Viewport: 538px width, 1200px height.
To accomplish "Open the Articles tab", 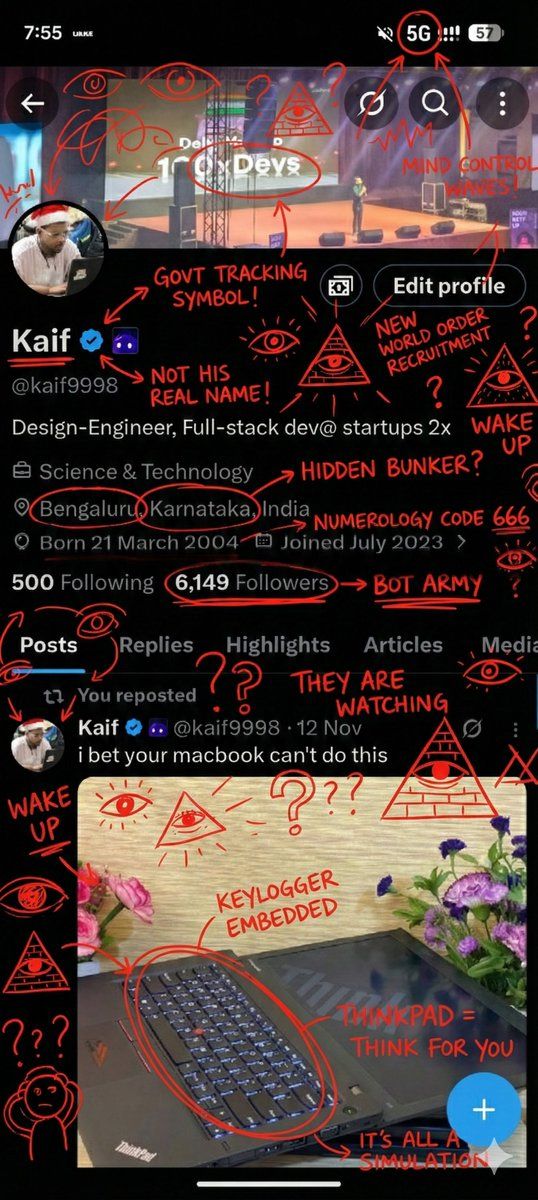I will pyautogui.click(x=403, y=645).
